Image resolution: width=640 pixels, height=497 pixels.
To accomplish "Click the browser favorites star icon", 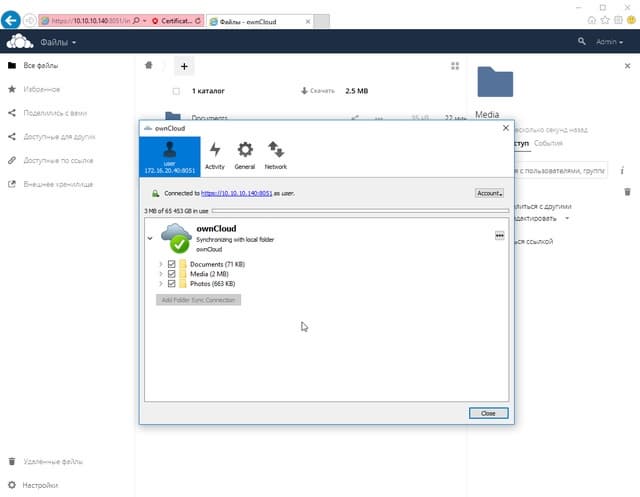I will point(605,20).
